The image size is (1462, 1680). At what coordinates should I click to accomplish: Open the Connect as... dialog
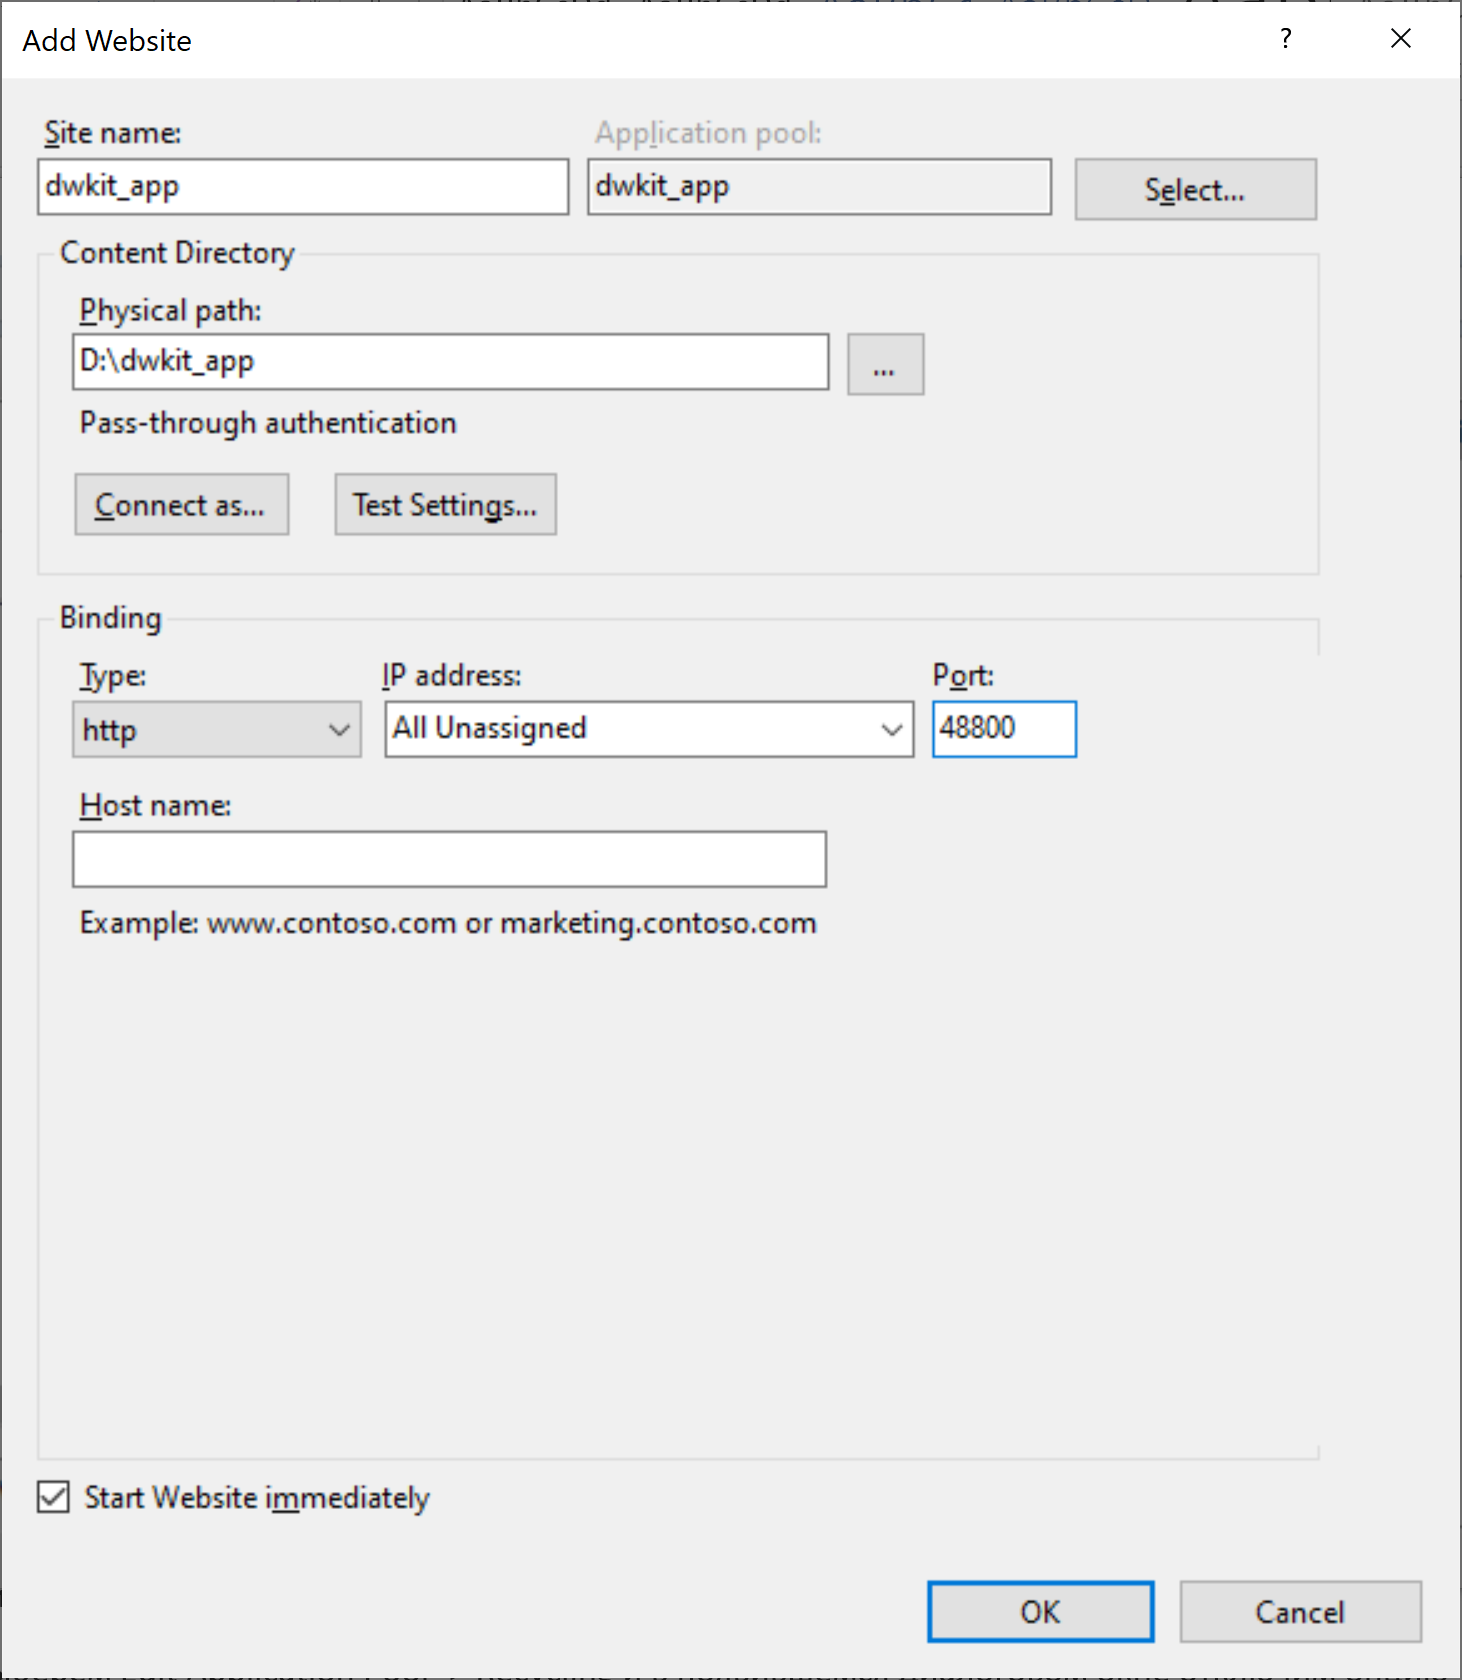coord(182,504)
